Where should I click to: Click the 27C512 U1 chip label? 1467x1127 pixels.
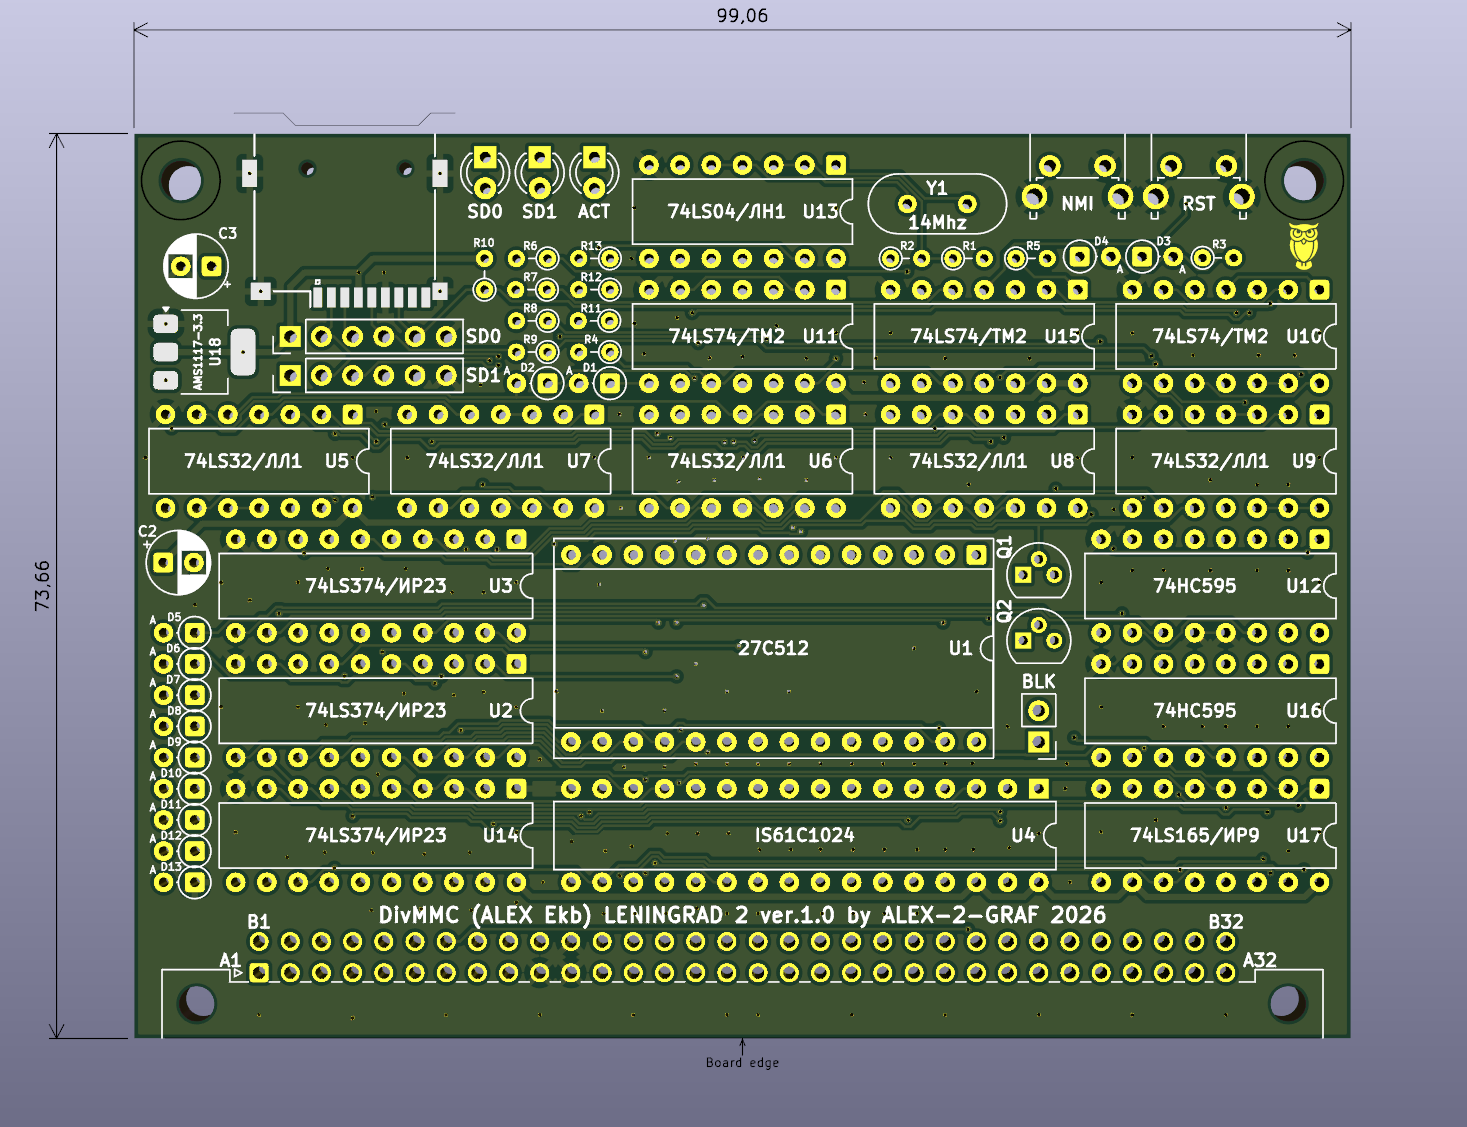pyautogui.click(x=773, y=648)
